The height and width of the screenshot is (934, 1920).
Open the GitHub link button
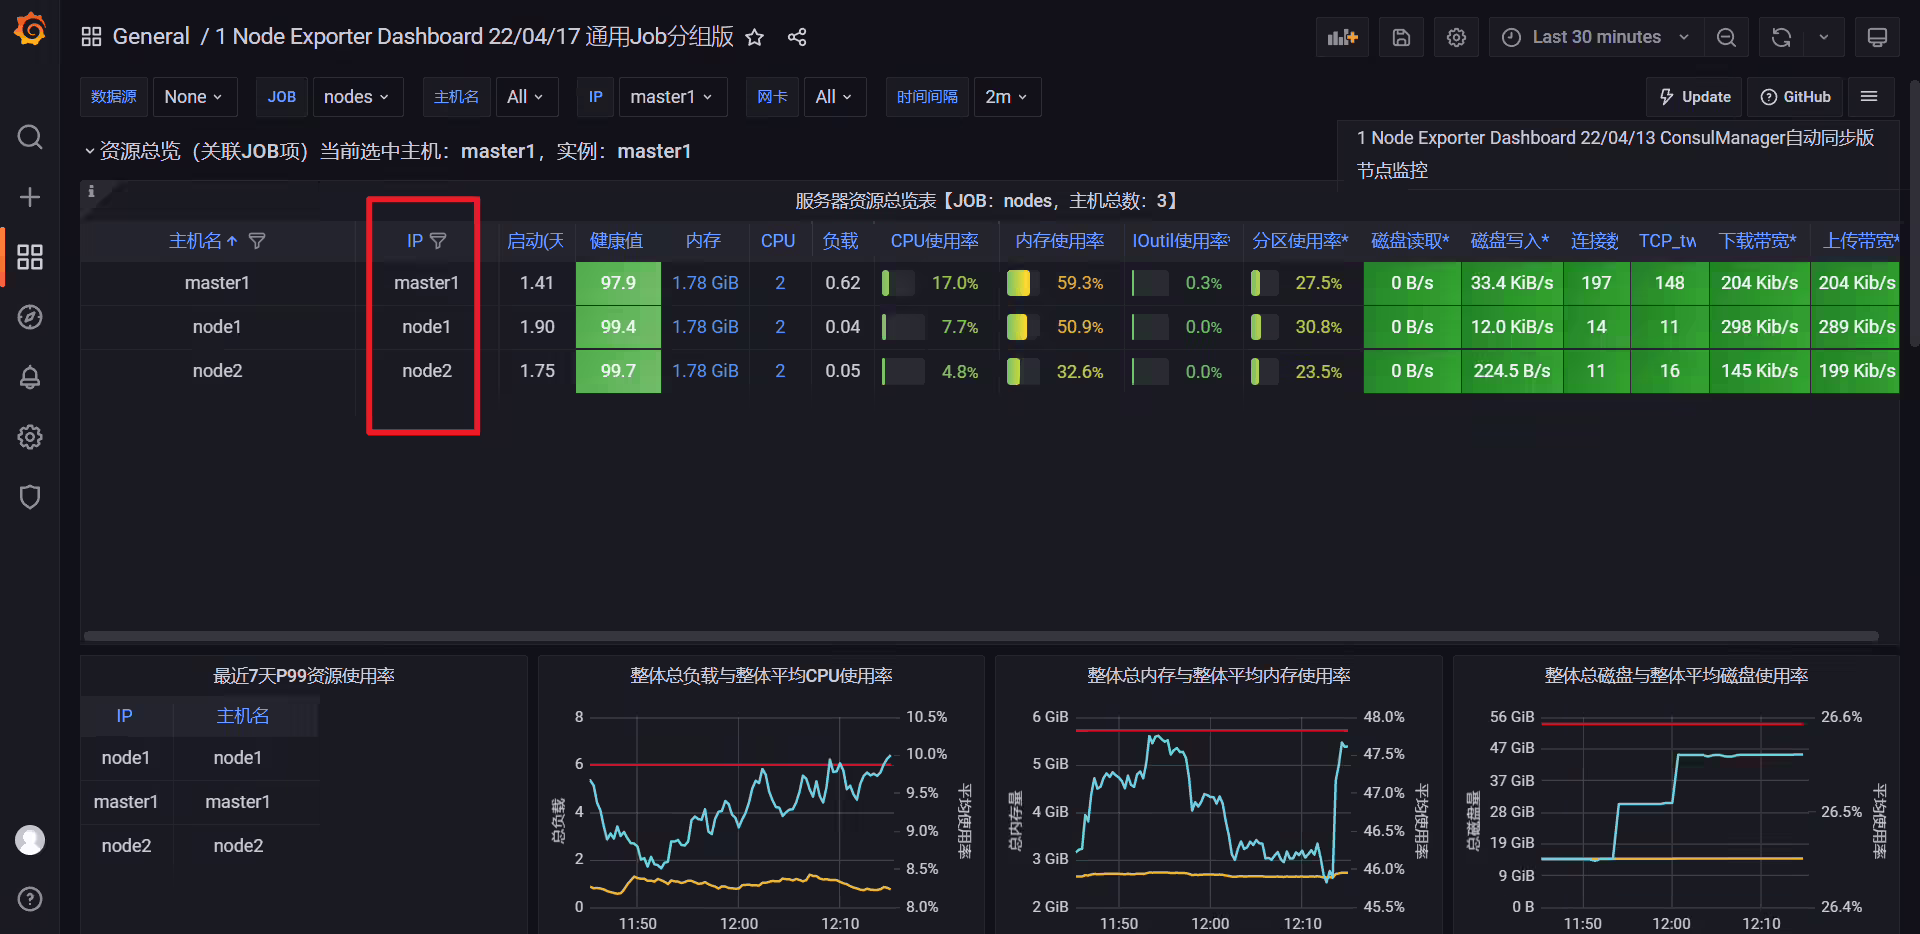point(1795,97)
